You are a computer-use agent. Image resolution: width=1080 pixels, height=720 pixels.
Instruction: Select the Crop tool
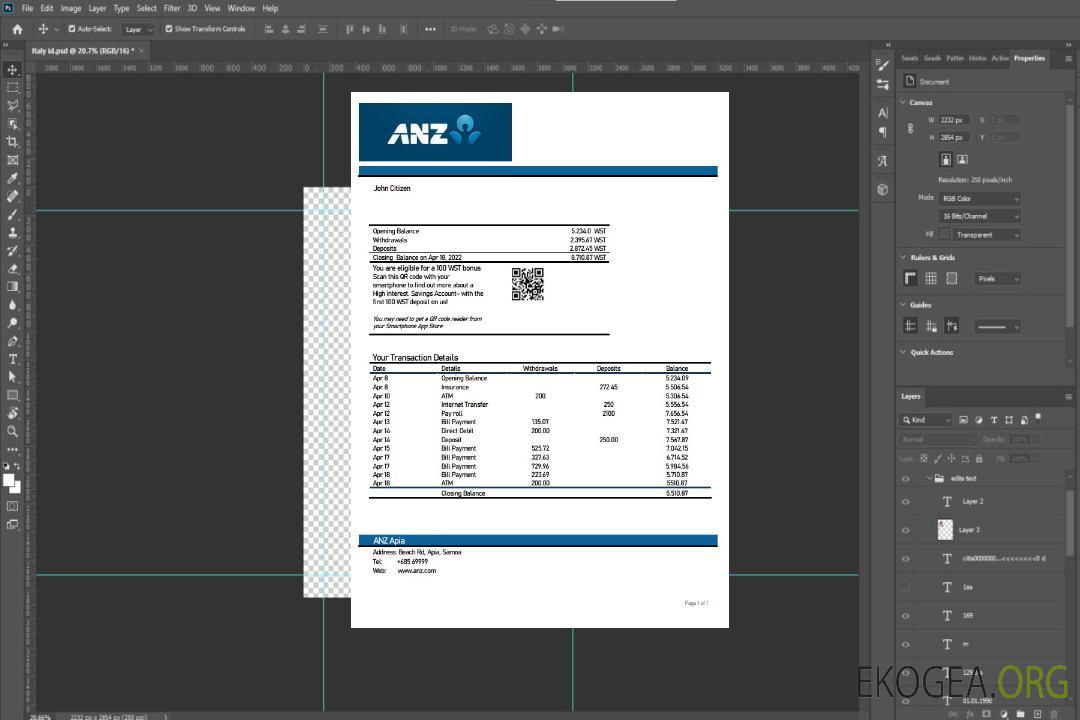click(12, 142)
